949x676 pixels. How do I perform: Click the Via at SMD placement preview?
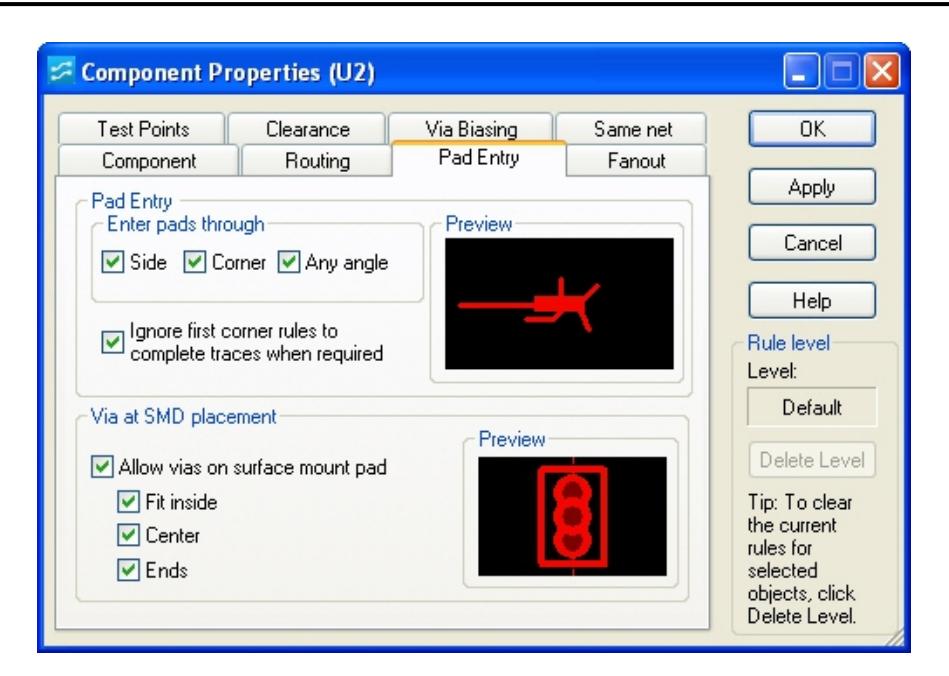click(571, 514)
